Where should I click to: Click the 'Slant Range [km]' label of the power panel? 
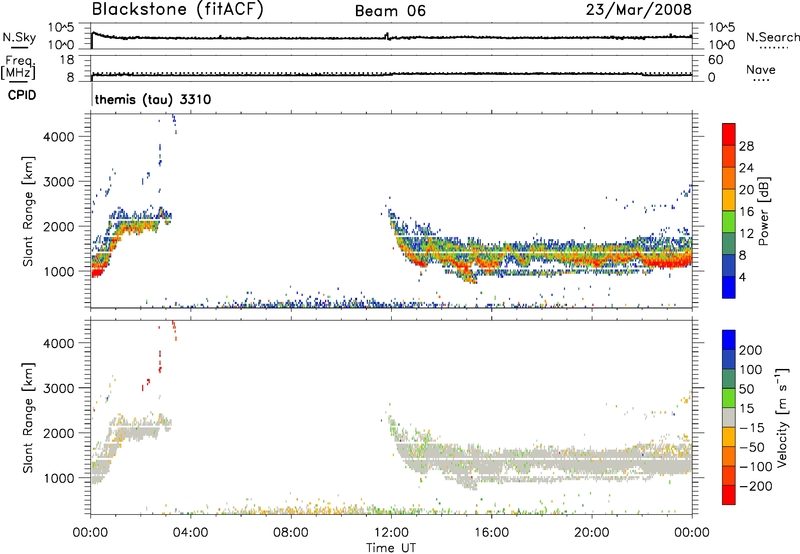[28, 211]
